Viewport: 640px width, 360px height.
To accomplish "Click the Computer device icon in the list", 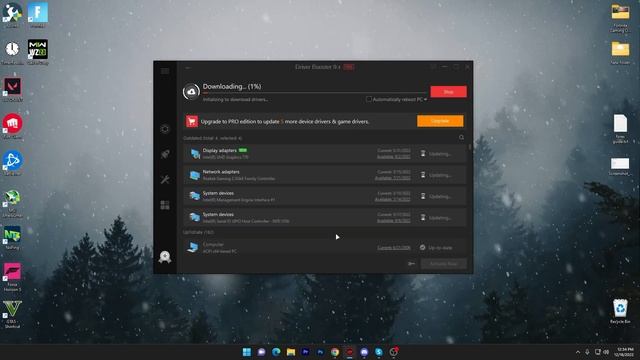I will 192,247.
